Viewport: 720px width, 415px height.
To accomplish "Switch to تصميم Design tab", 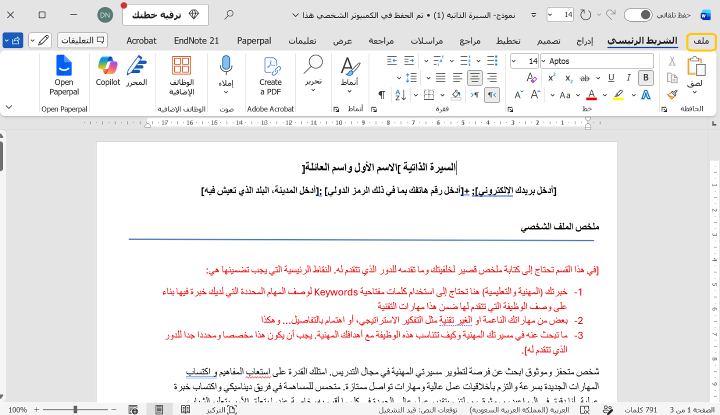I will coord(549,41).
